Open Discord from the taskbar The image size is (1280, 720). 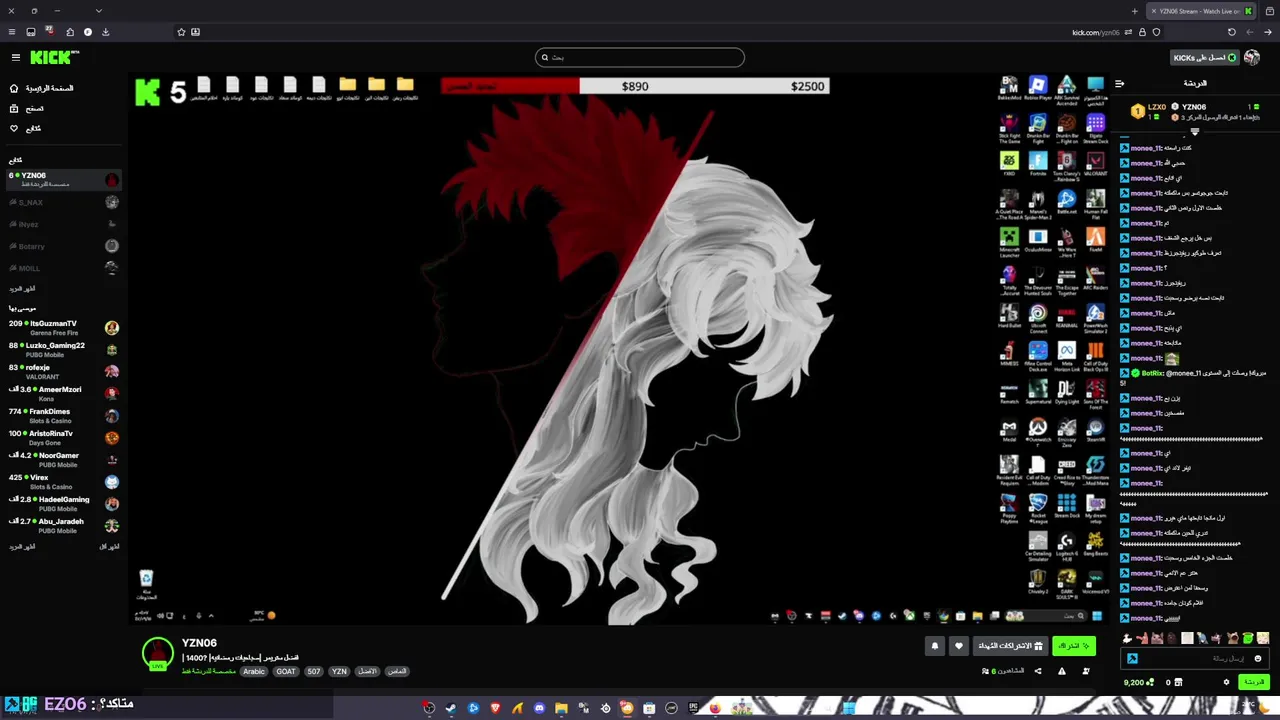click(x=539, y=708)
